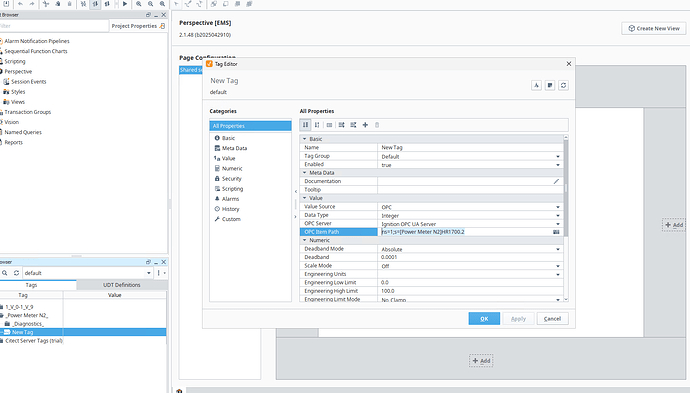
Task: Toggle categorized view in properties toolbar
Action: 305,125
